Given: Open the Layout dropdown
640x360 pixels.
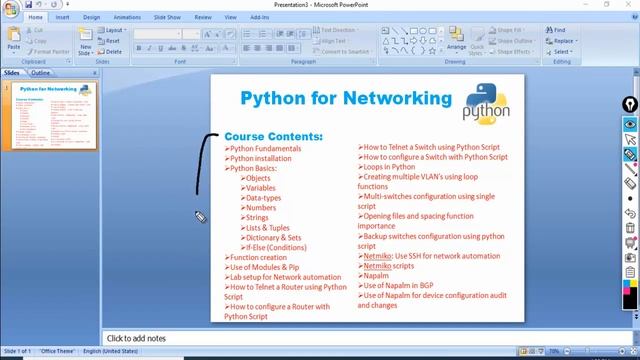Looking at the screenshot, I should [112, 30].
